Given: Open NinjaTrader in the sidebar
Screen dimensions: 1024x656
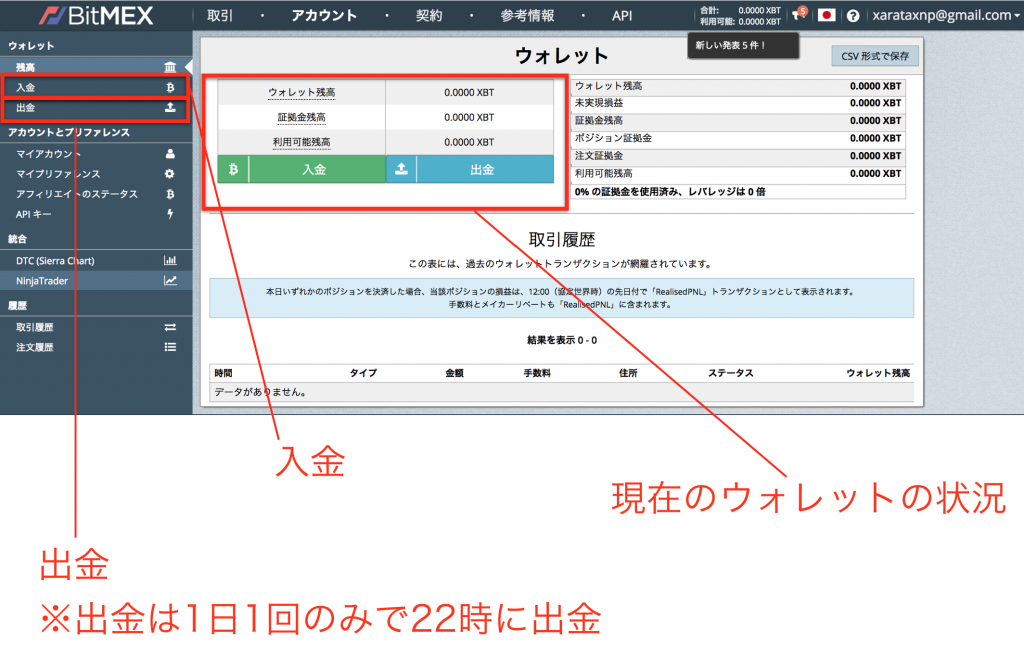Looking at the screenshot, I should click(x=42, y=281).
